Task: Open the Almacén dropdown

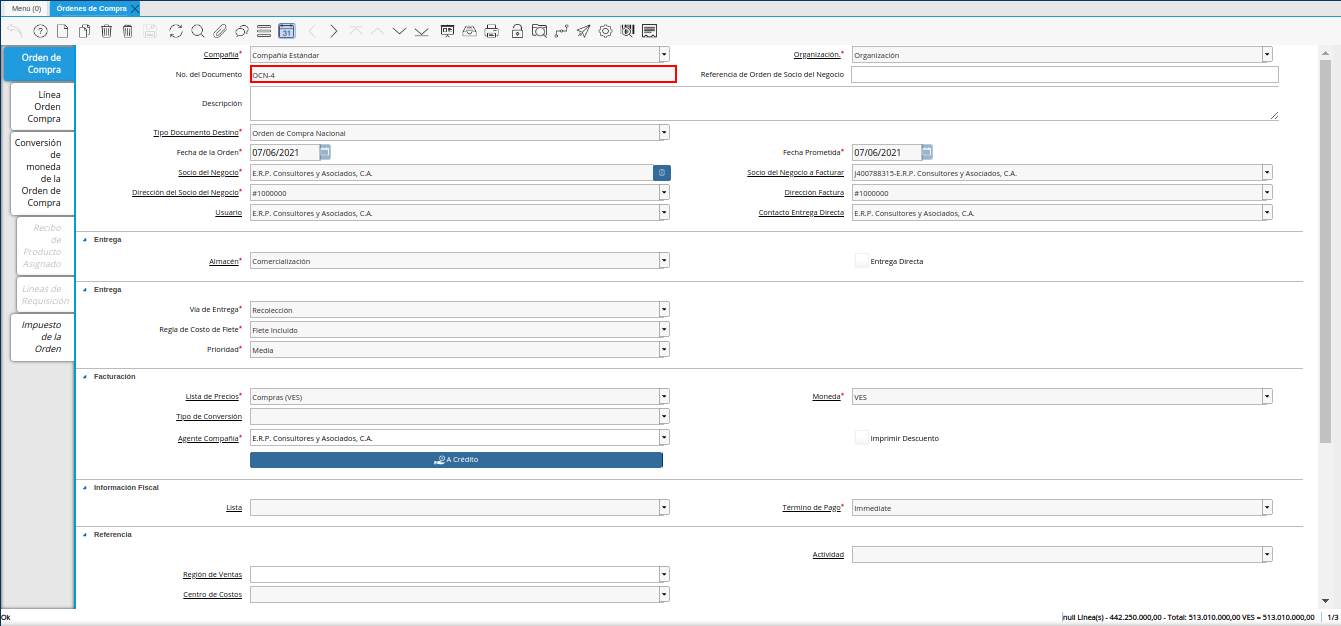Action: click(664, 261)
